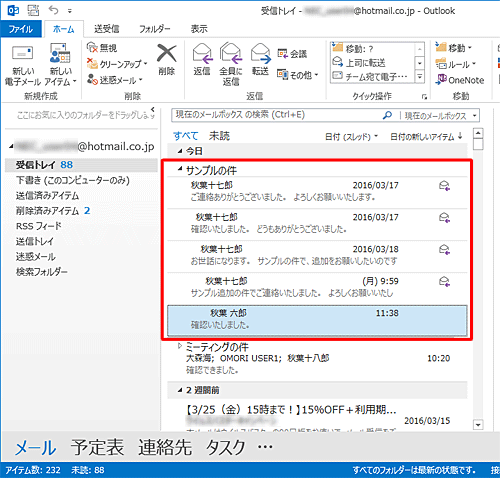Image resolution: width=500 pixels, height=478 pixels.
Task: Switch to 連絡先 contacts view
Action: [x=165, y=447]
